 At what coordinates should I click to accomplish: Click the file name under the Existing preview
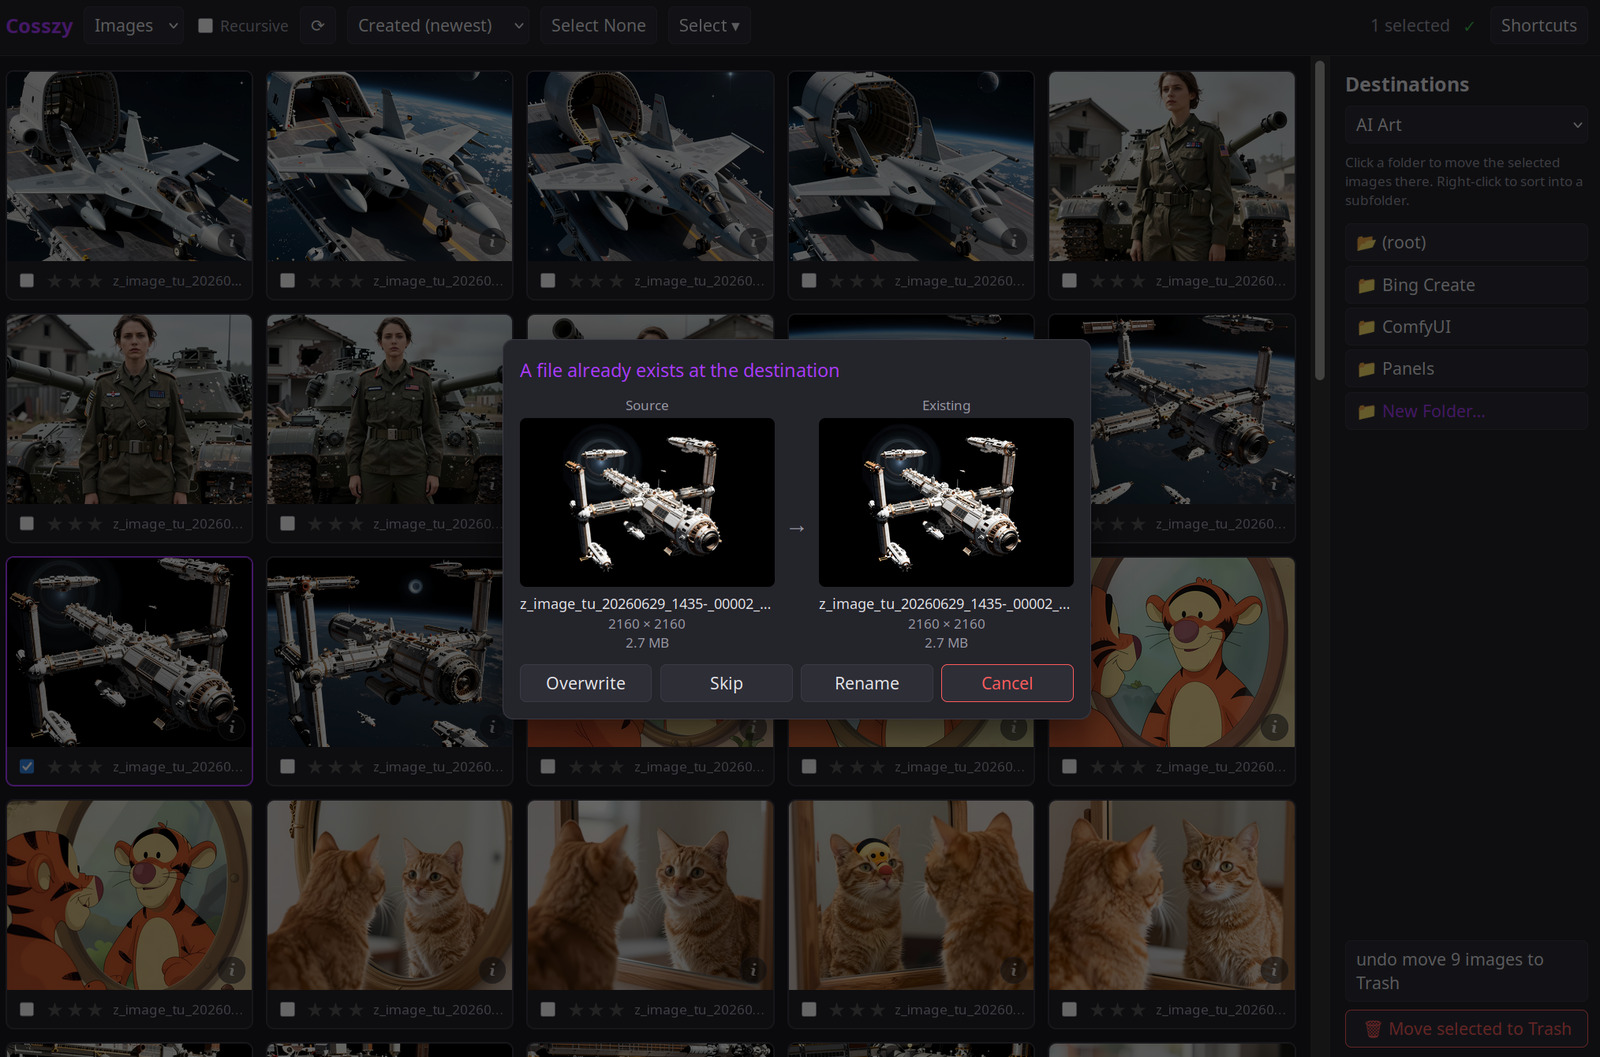pos(945,604)
